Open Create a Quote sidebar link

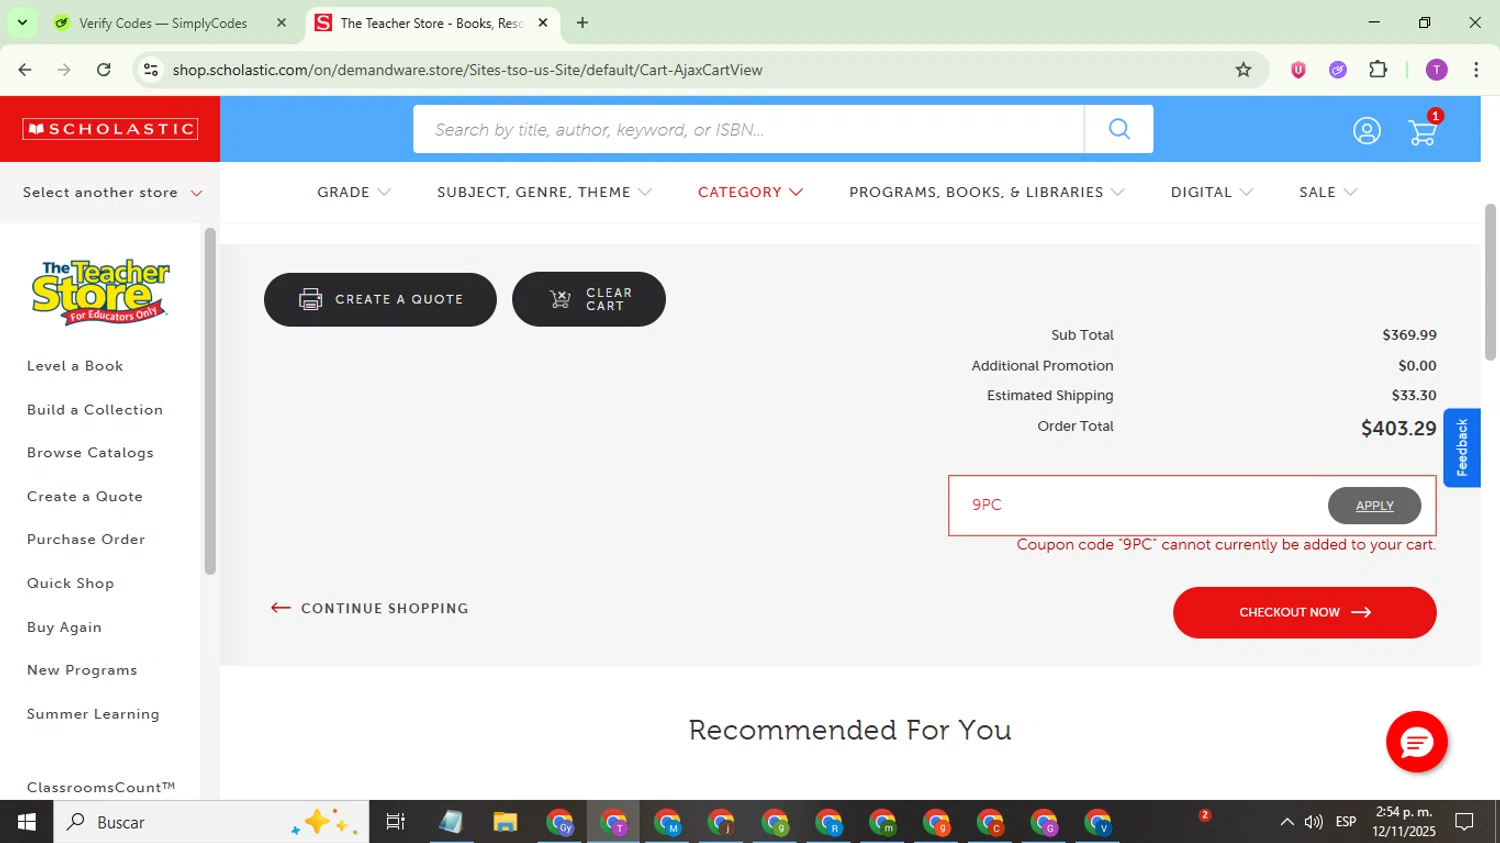click(85, 497)
